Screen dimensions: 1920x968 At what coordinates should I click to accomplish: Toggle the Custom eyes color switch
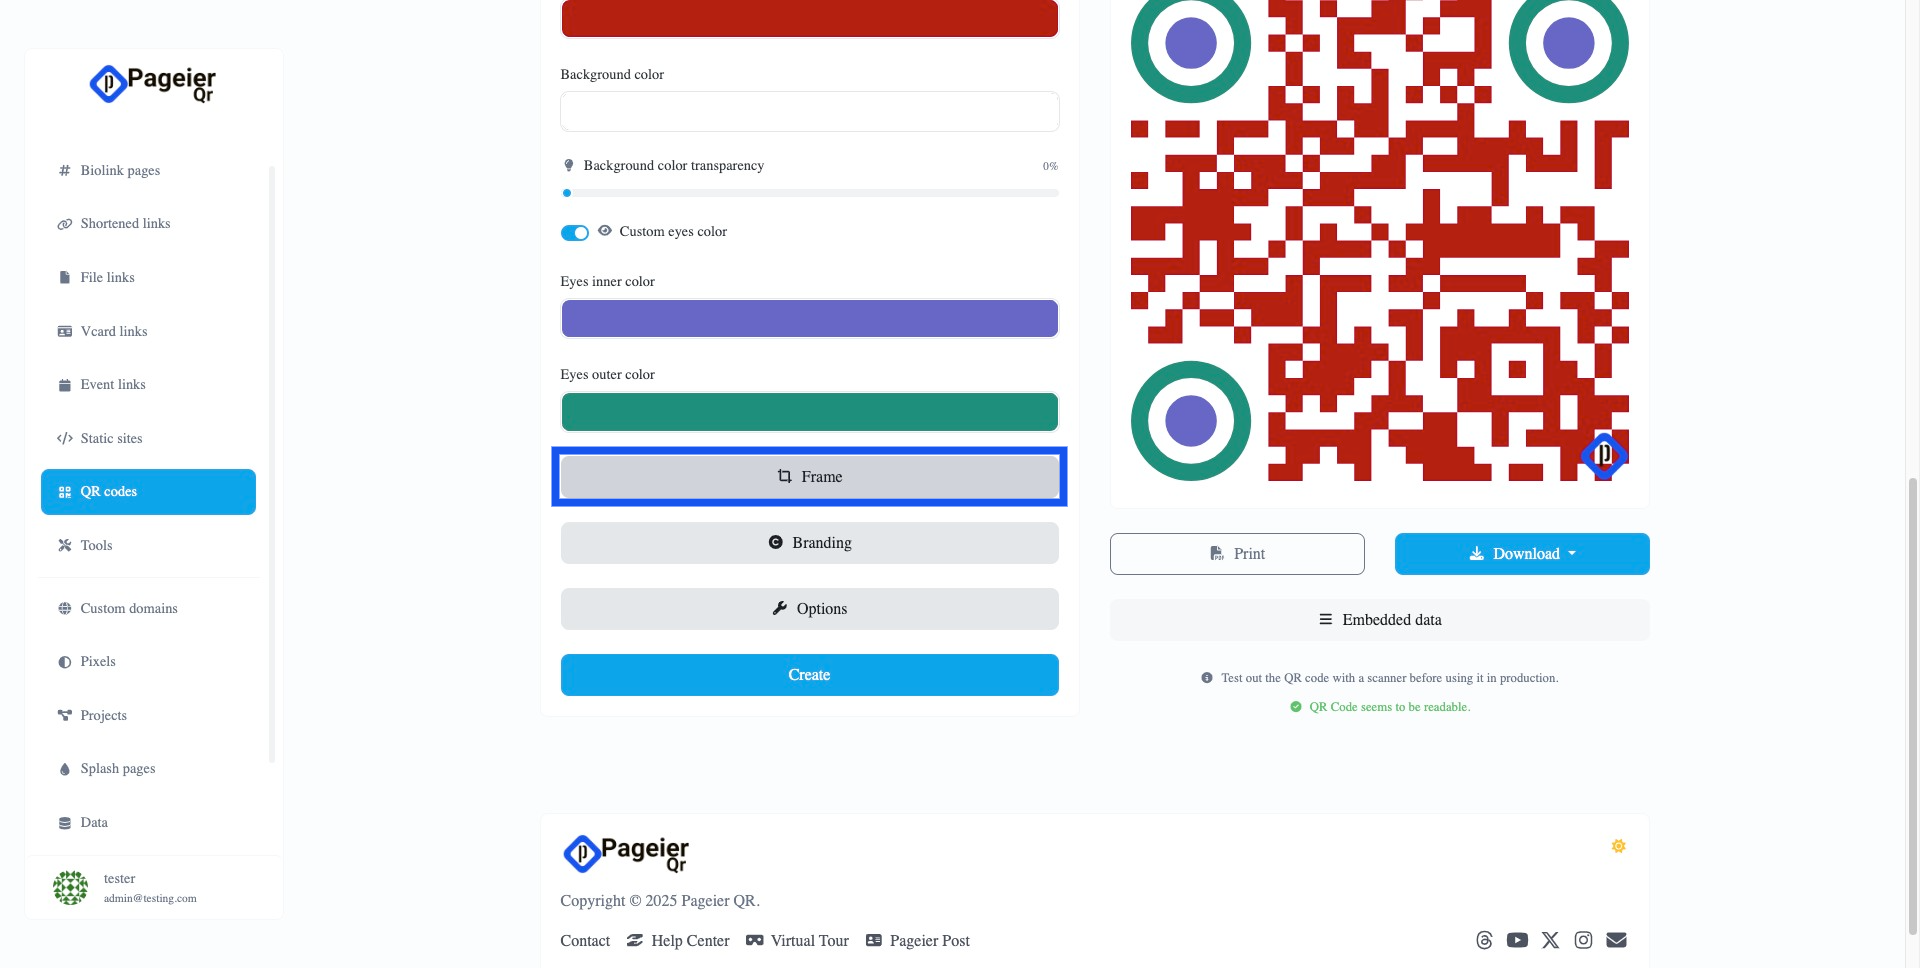(x=574, y=233)
